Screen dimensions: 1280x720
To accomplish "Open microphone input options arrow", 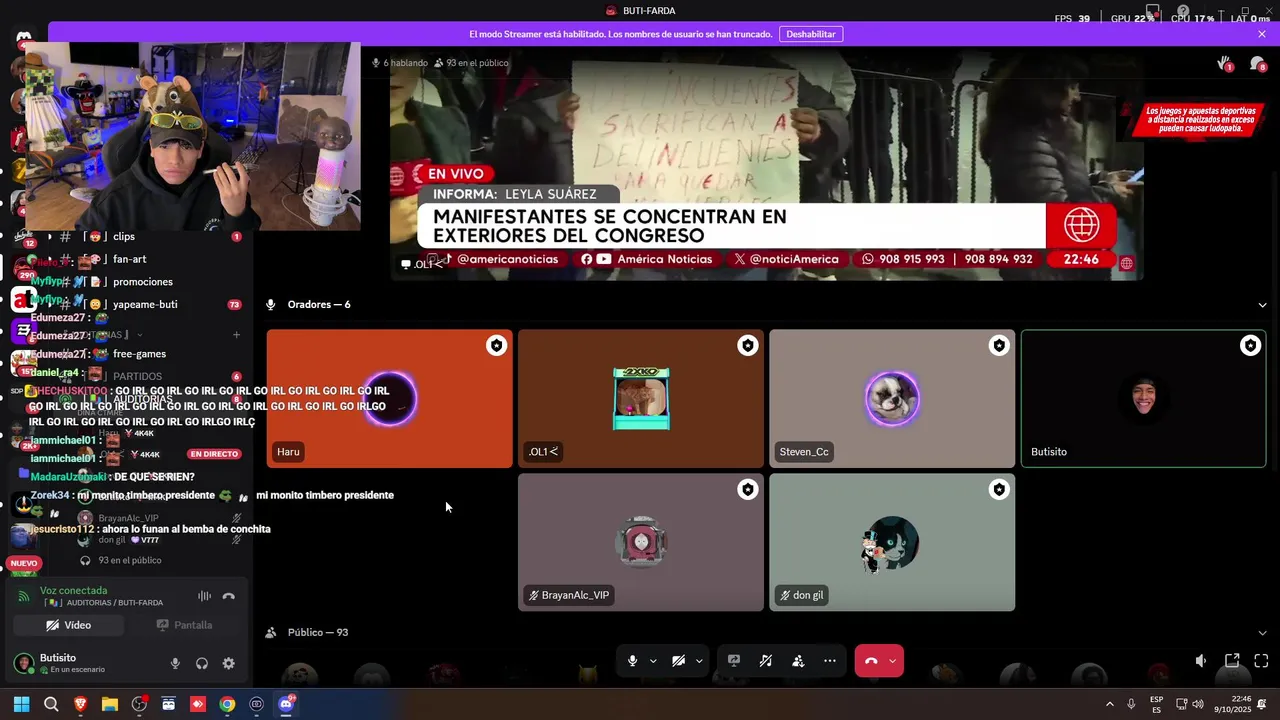I will [653, 661].
